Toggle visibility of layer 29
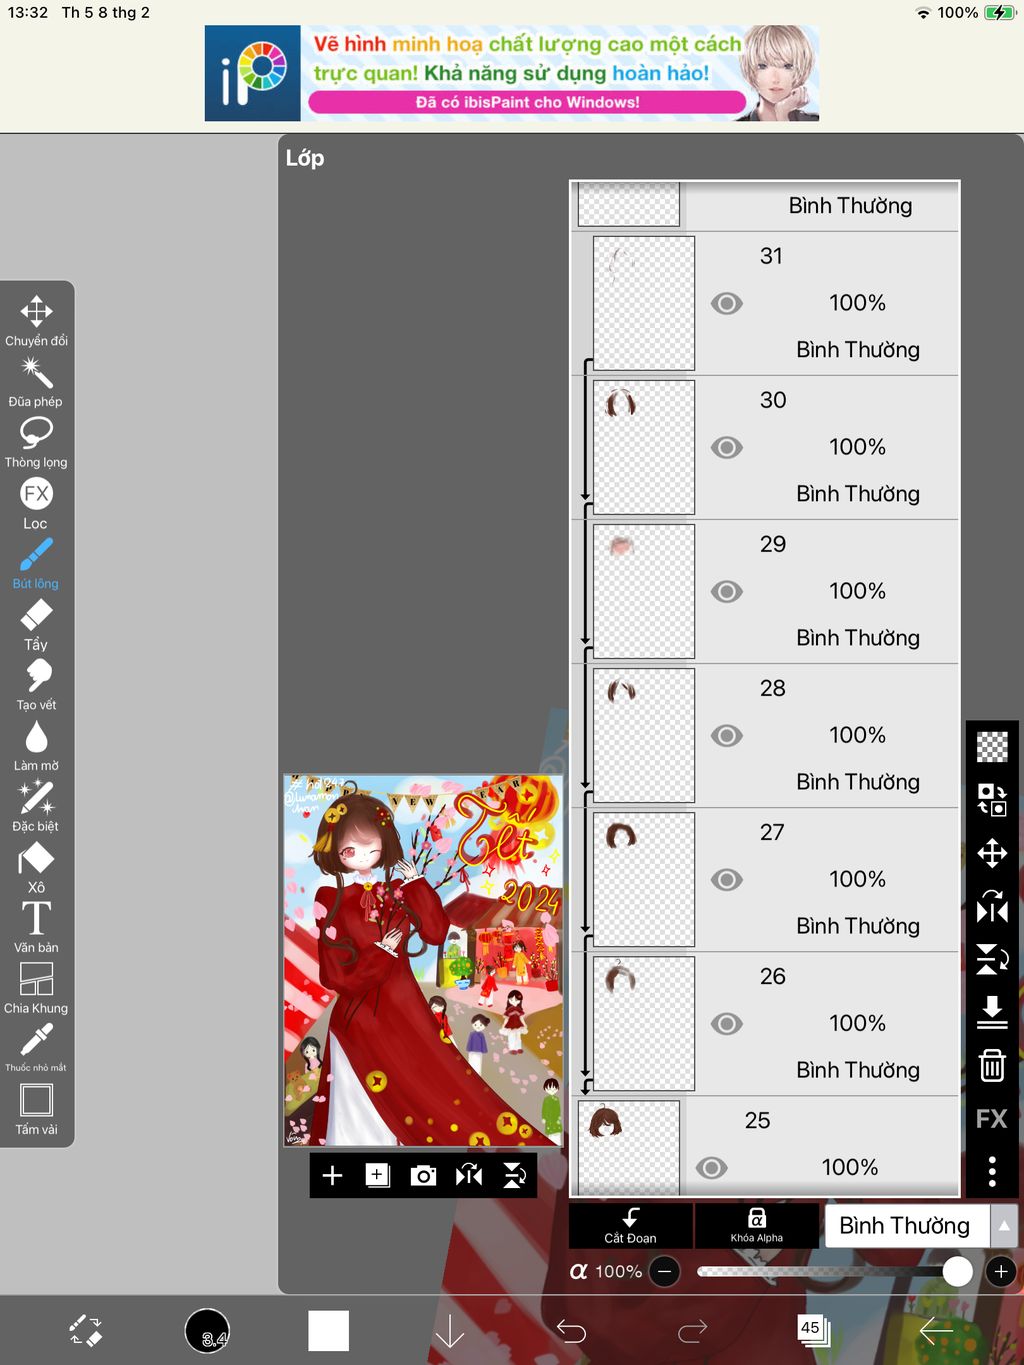Image resolution: width=1024 pixels, height=1365 pixels. [x=727, y=591]
